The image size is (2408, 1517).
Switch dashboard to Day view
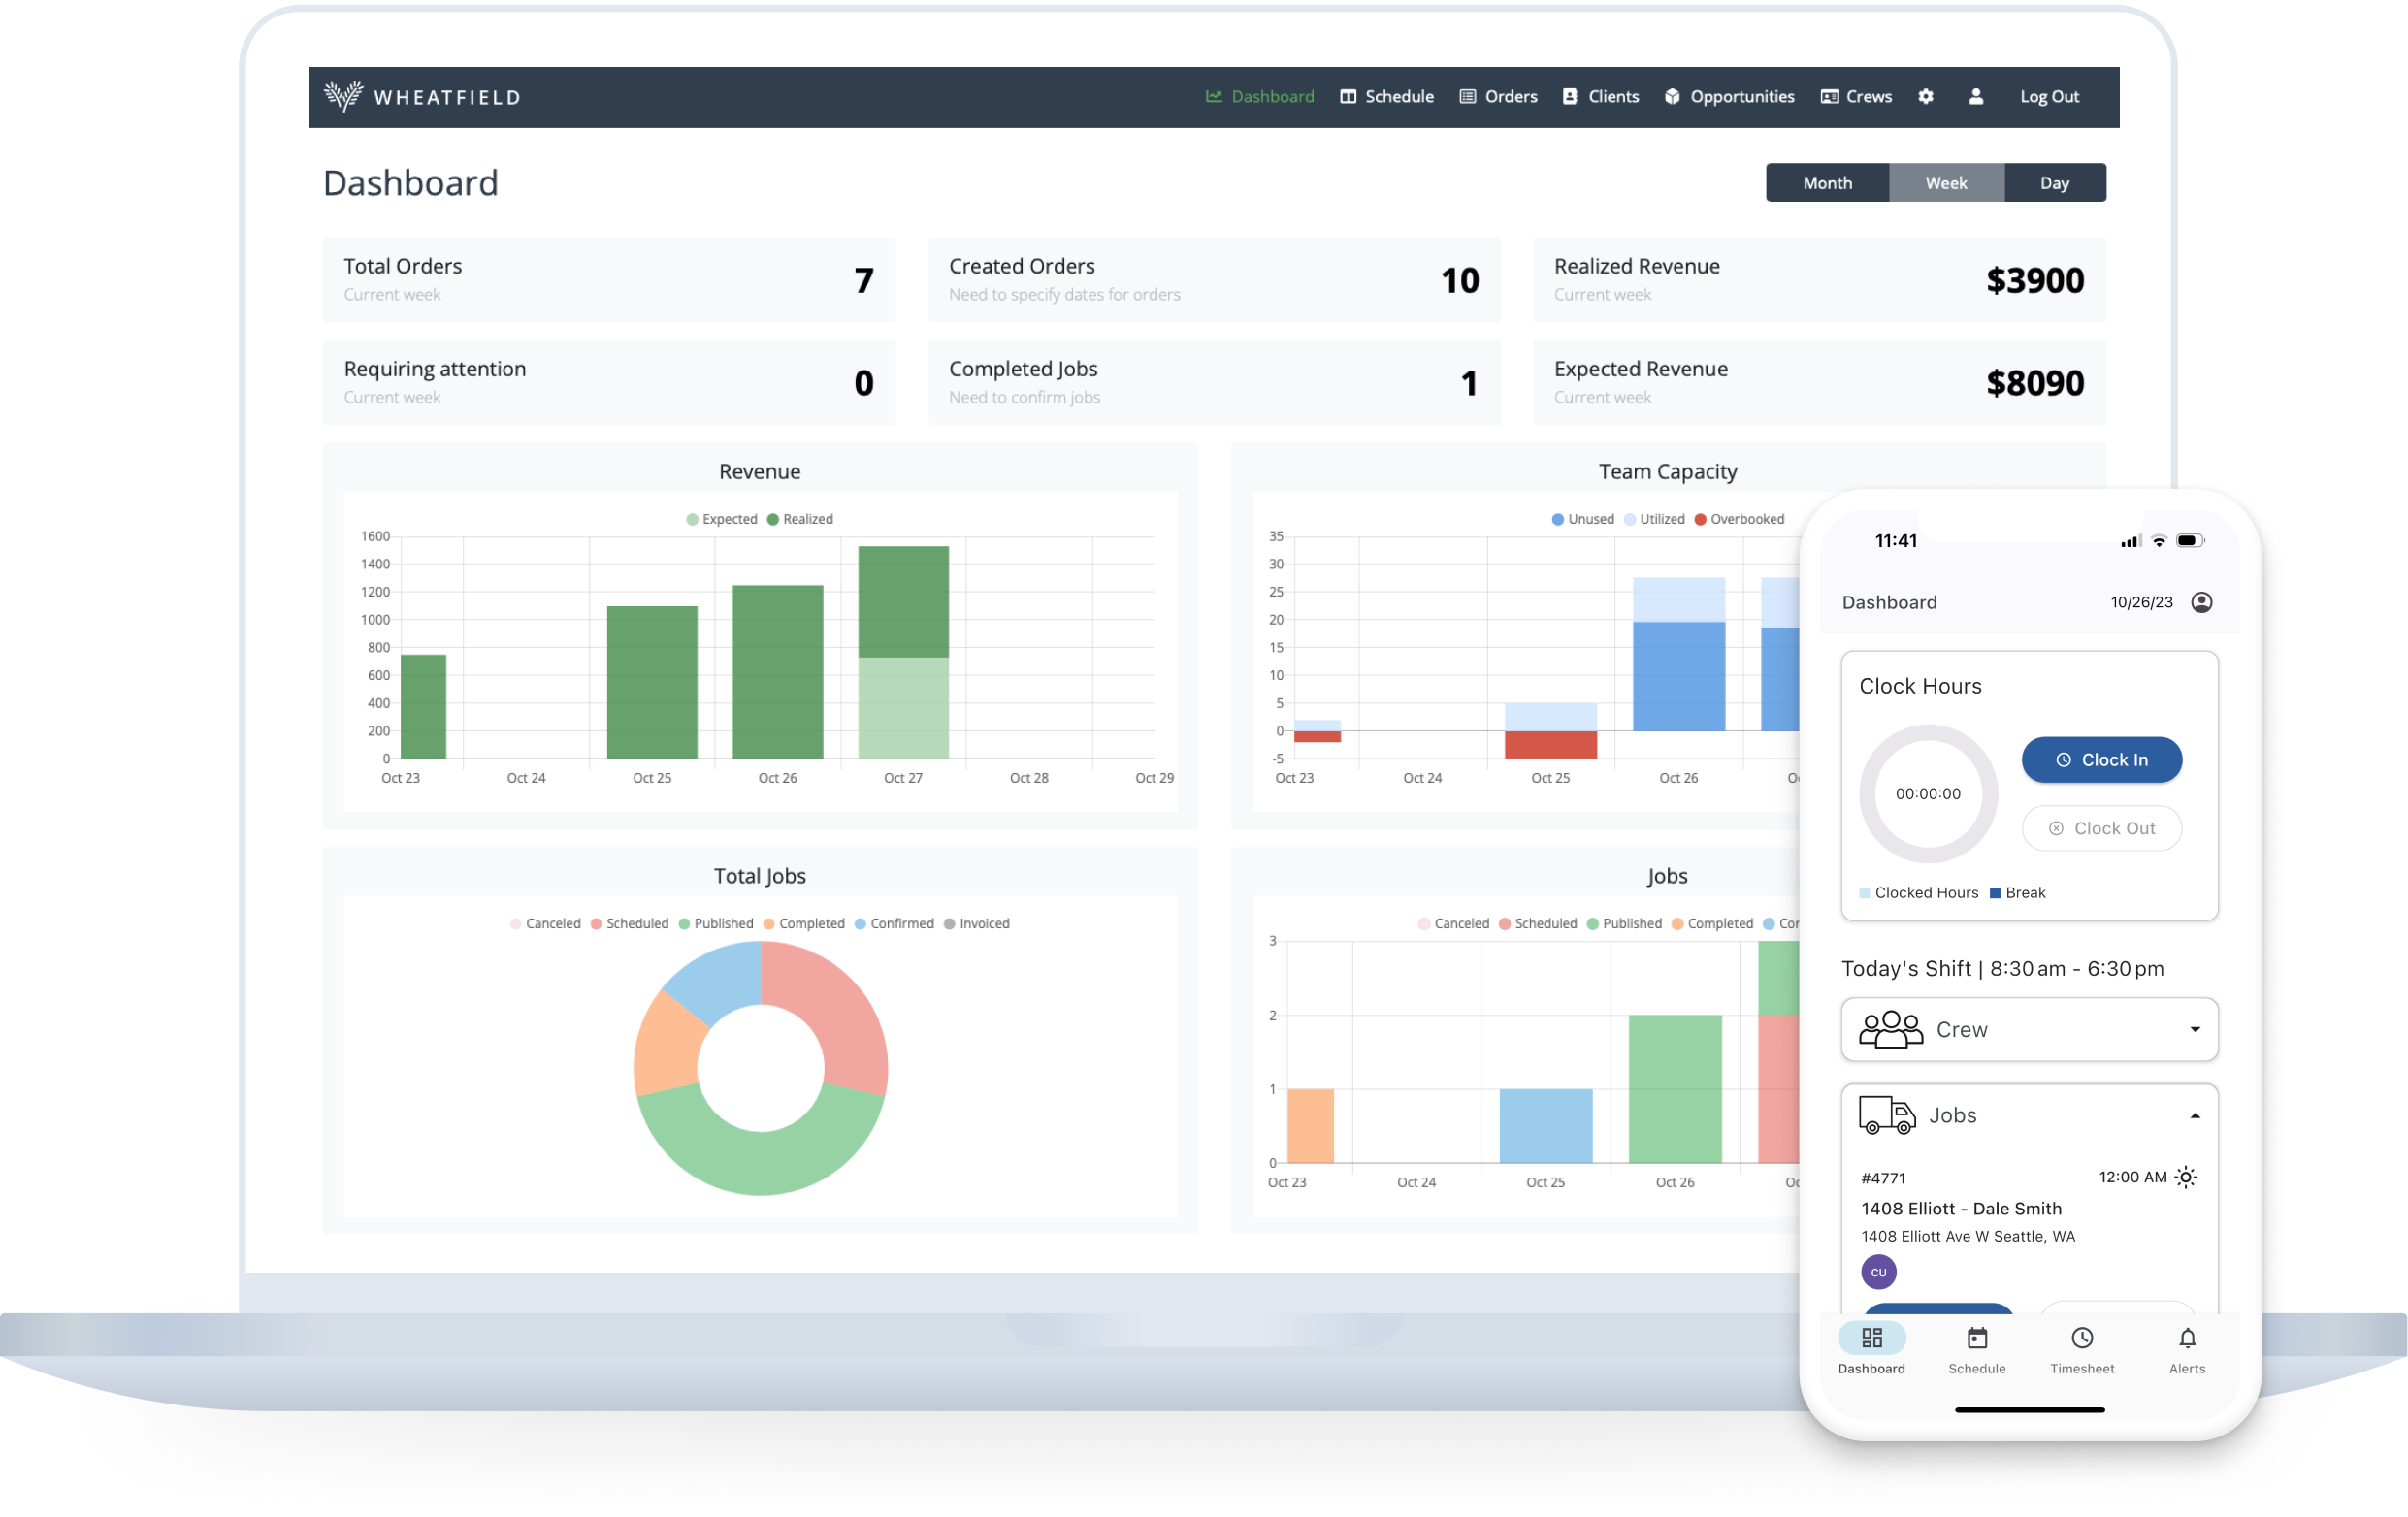point(2054,183)
